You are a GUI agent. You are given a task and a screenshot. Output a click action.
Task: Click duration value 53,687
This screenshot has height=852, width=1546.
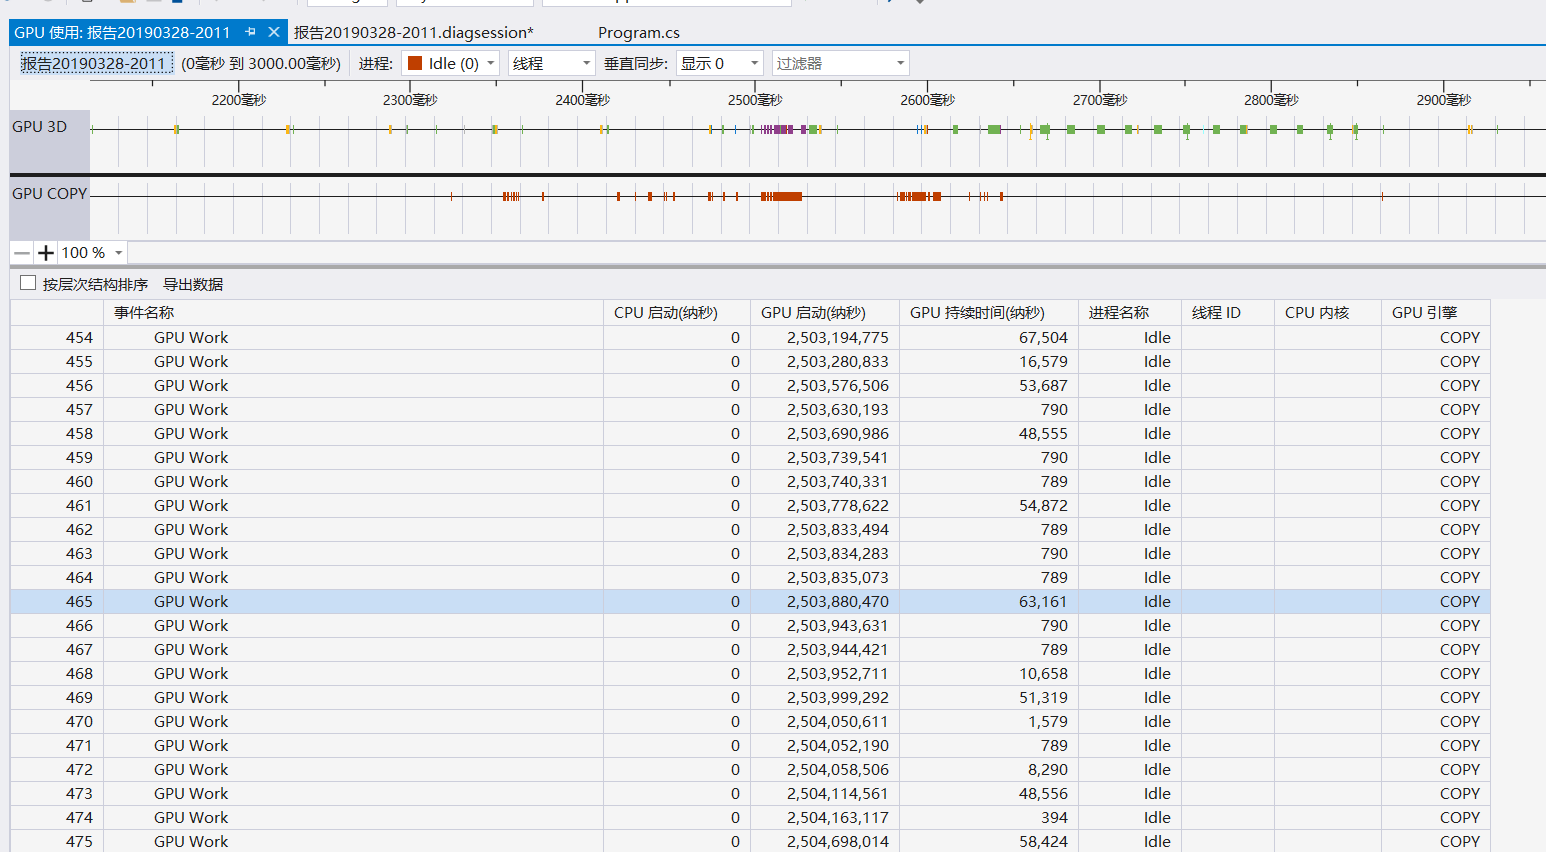1043,386
